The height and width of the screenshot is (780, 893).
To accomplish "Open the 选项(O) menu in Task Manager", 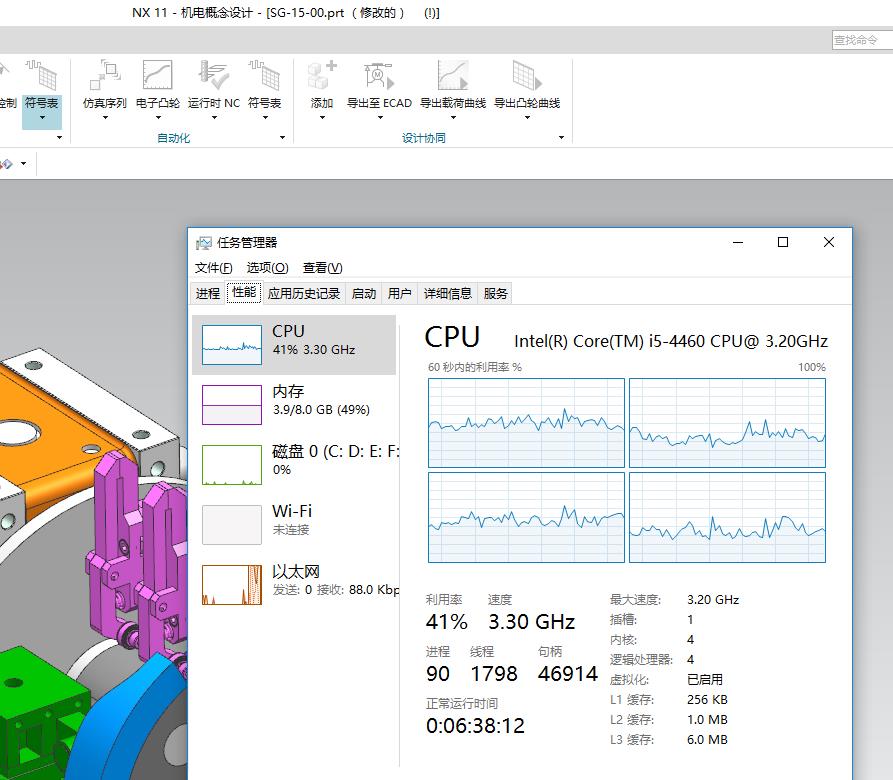I will 267,268.
